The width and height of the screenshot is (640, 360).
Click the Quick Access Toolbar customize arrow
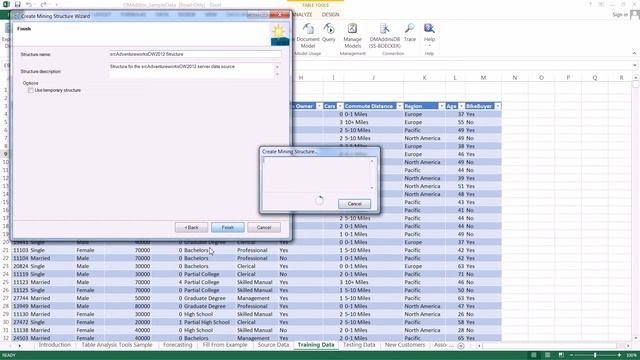click(56, 5)
